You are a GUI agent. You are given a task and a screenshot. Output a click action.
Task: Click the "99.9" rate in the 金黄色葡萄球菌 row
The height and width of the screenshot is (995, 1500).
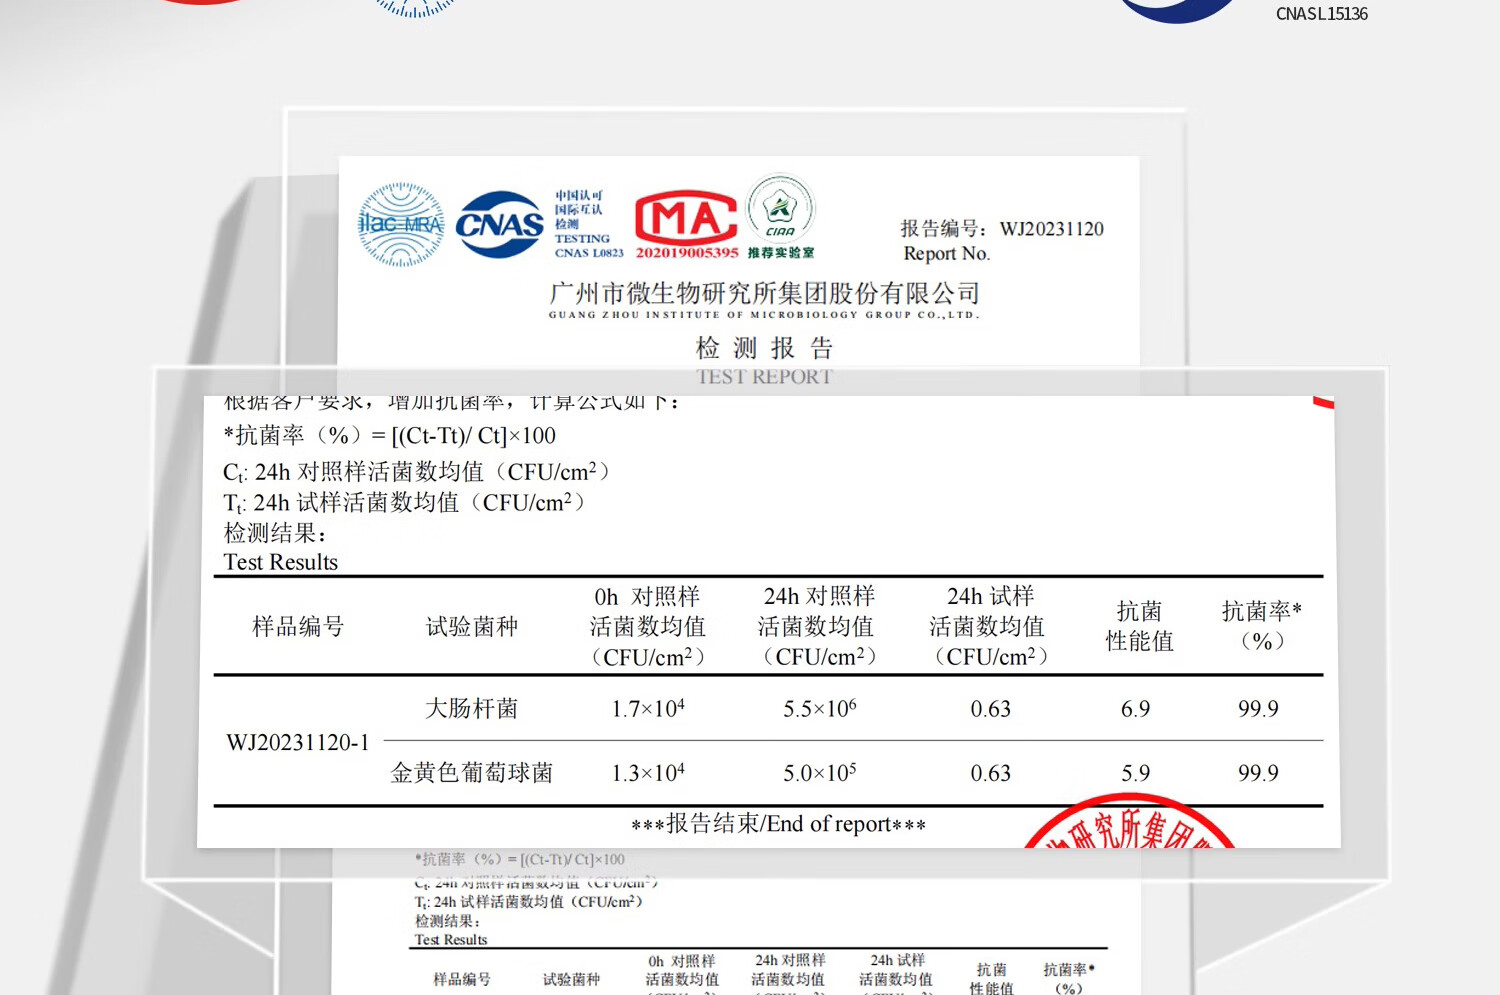pos(1258,773)
